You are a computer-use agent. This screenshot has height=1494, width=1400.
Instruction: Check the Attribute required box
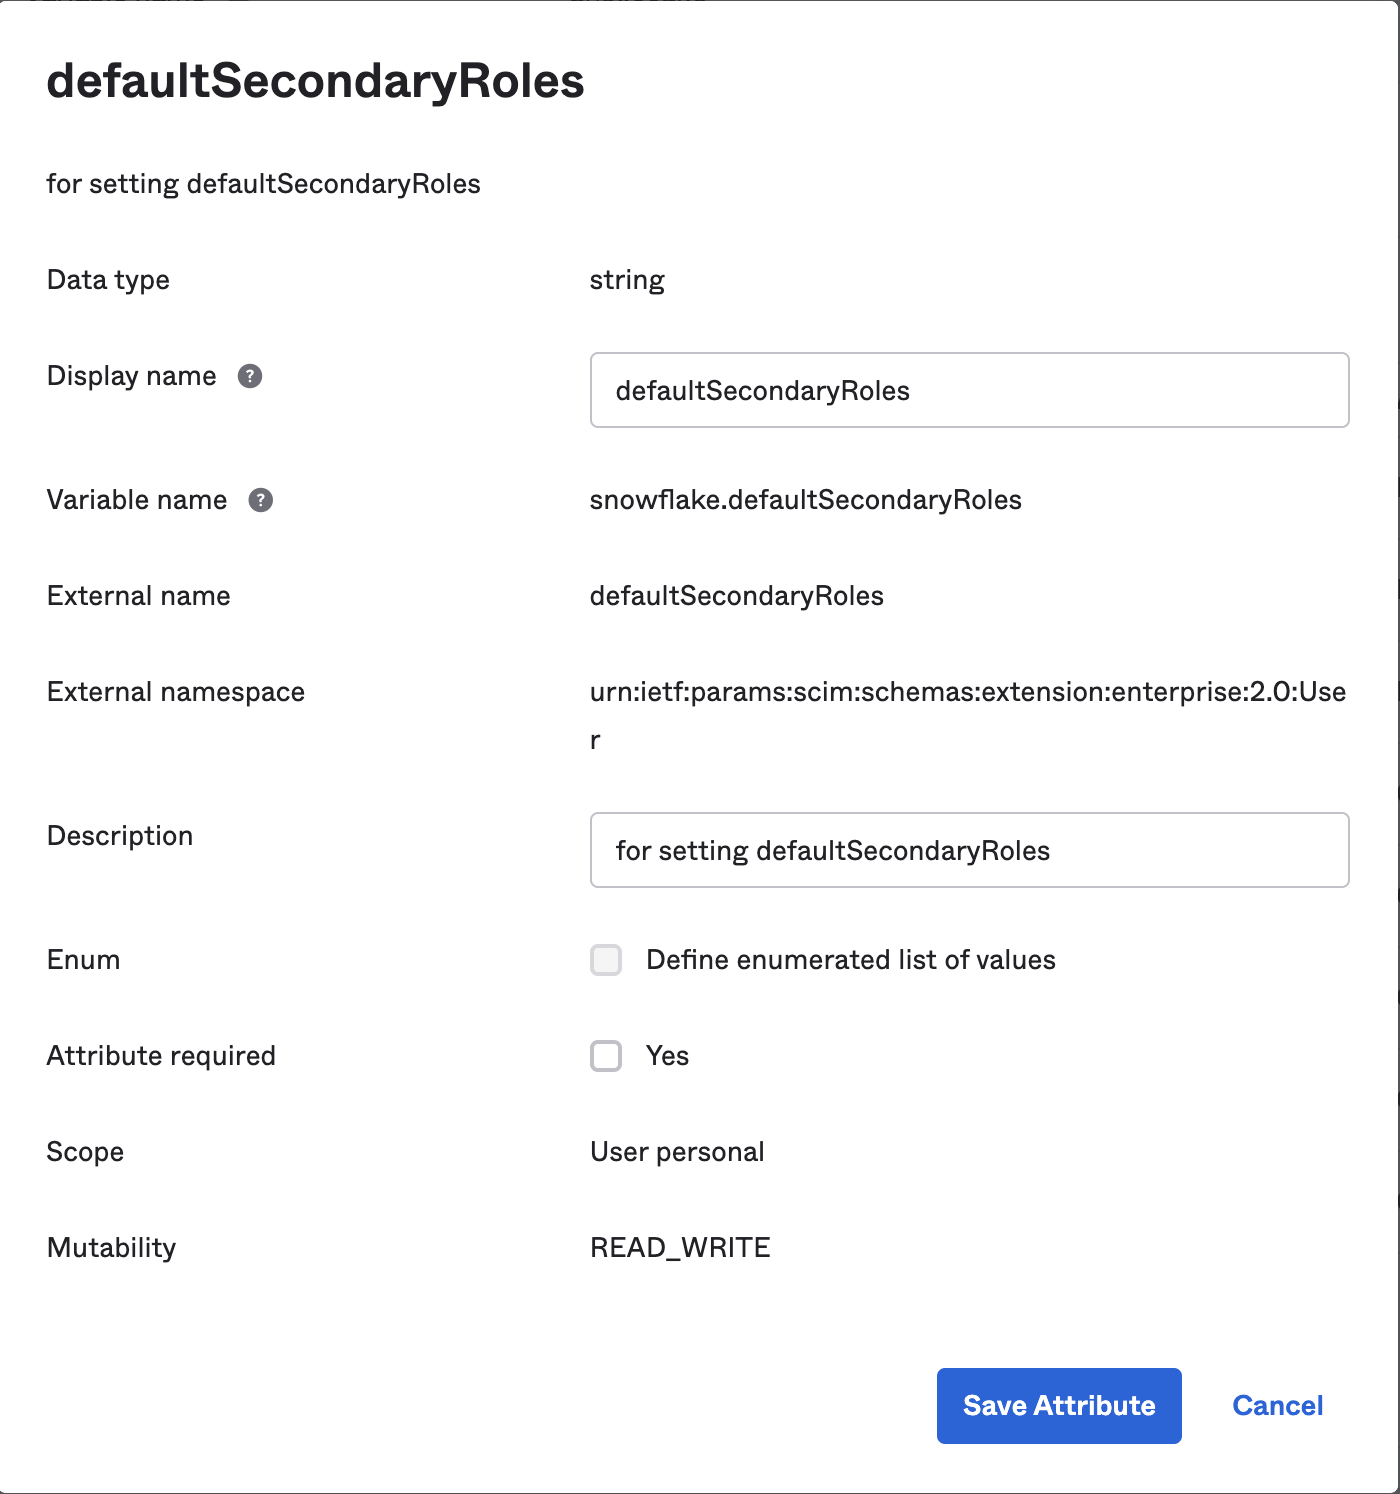pyautogui.click(x=606, y=1056)
